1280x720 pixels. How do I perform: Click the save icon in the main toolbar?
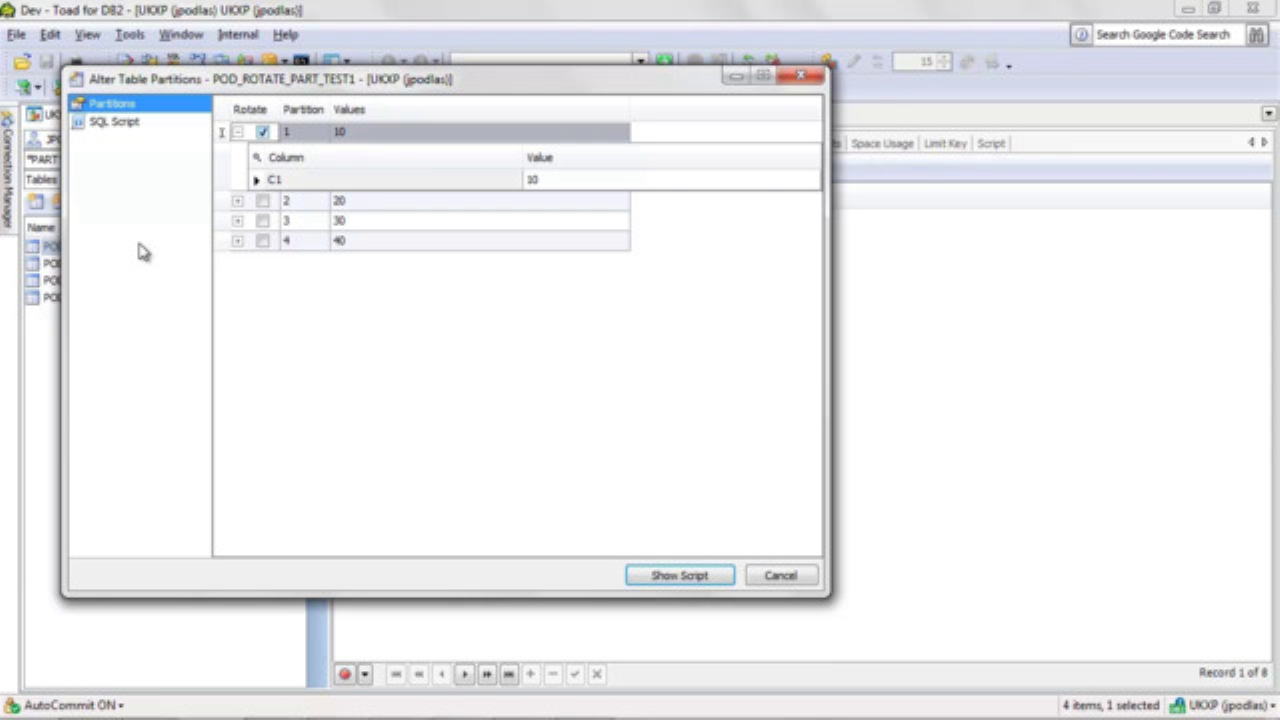point(47,62)
